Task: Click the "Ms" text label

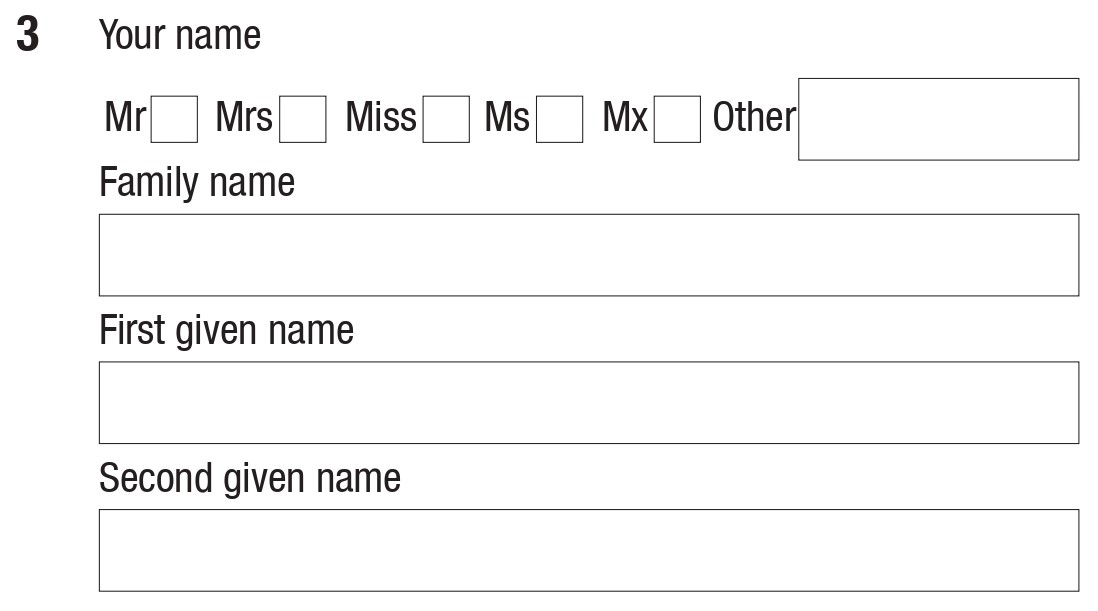Action: [506, 118]
